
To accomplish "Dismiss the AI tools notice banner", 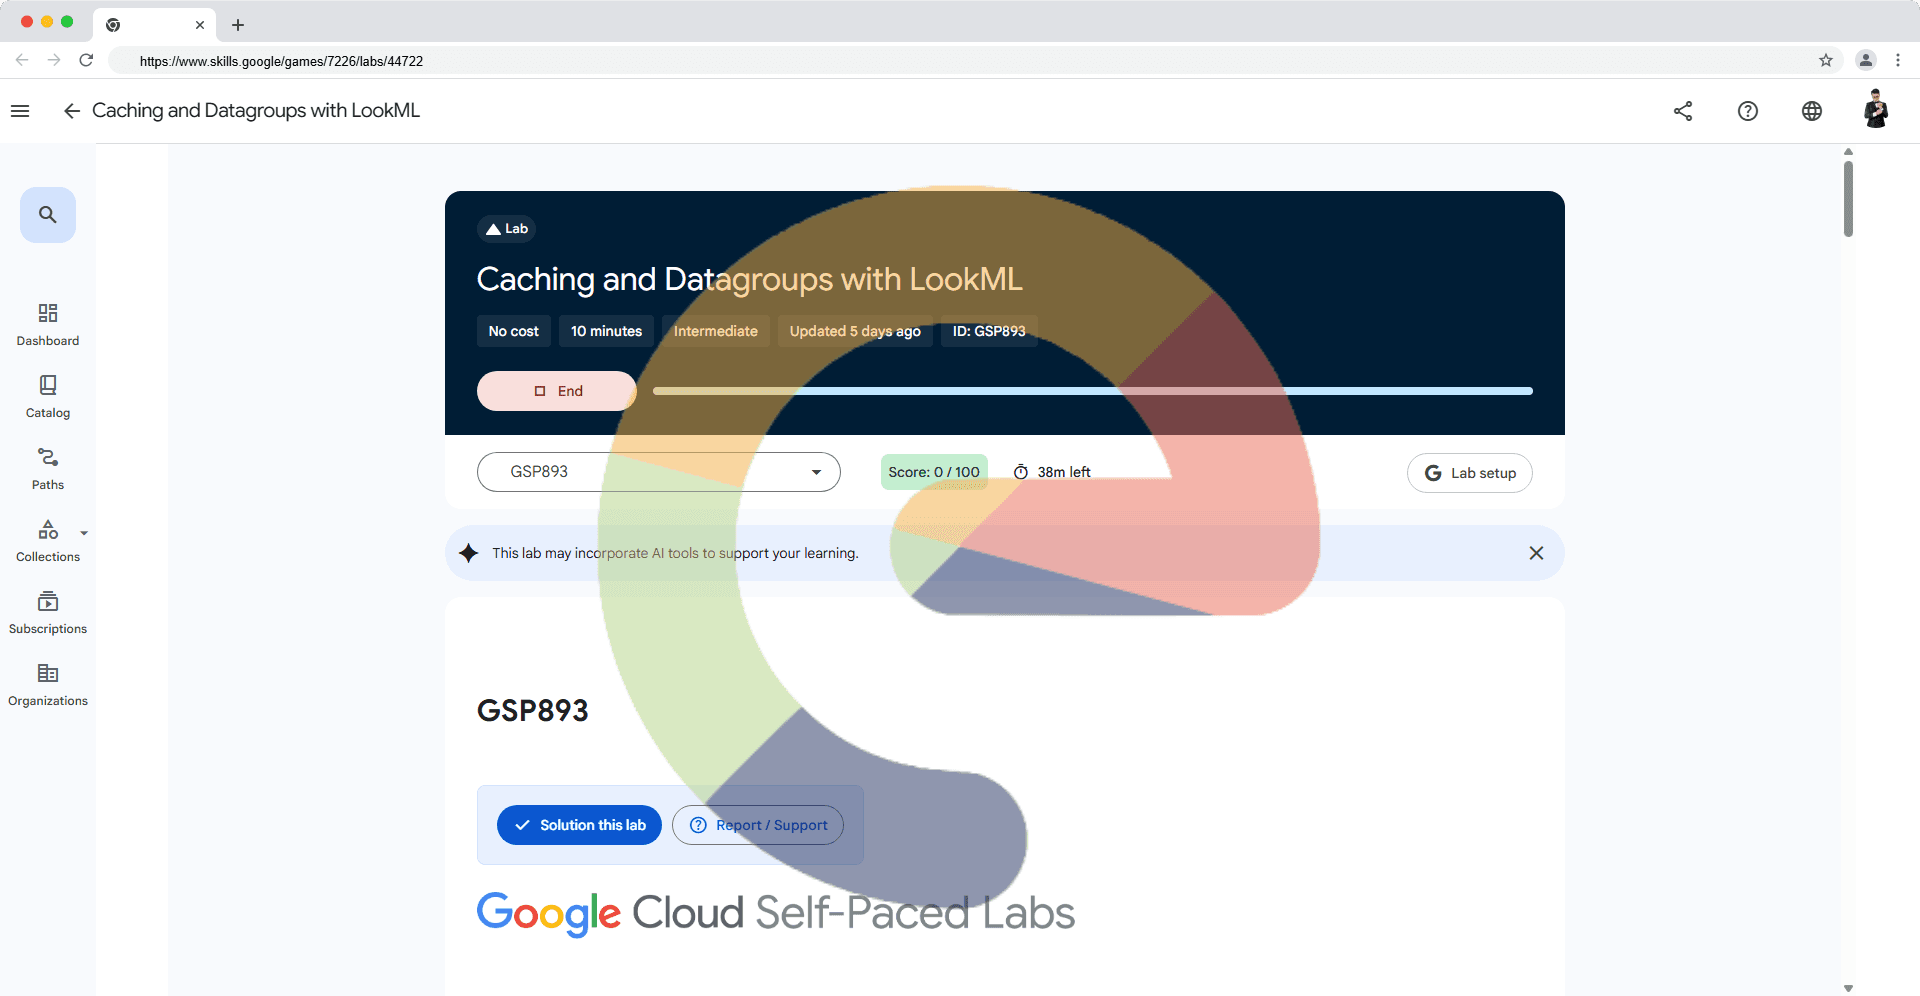I will pos(1536,553).
